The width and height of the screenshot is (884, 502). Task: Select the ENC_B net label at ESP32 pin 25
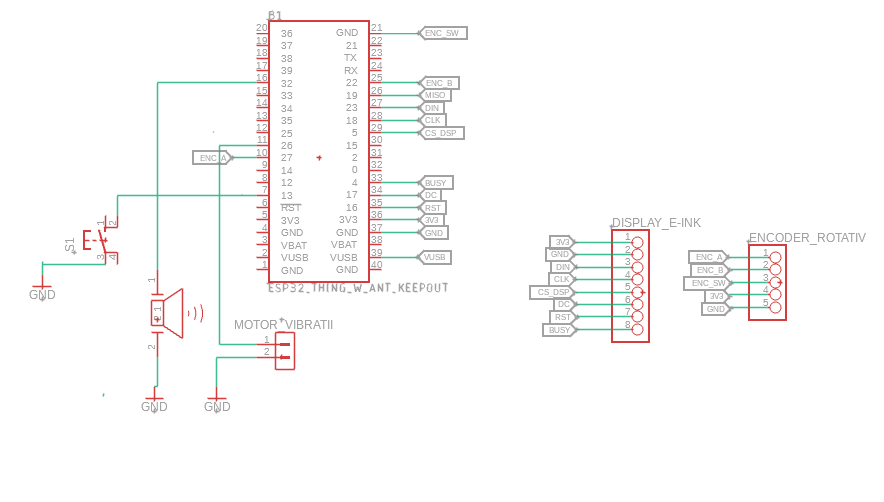tap(439, 83)
